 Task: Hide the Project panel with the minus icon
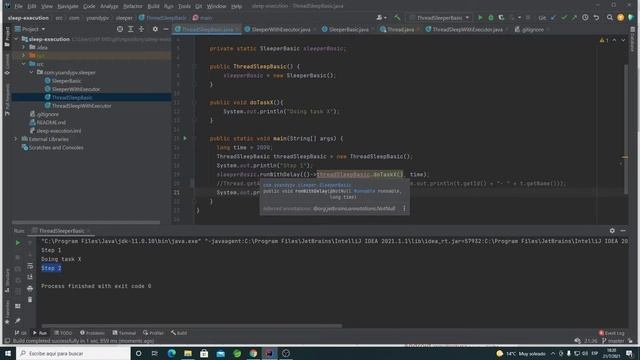(166, 29)
